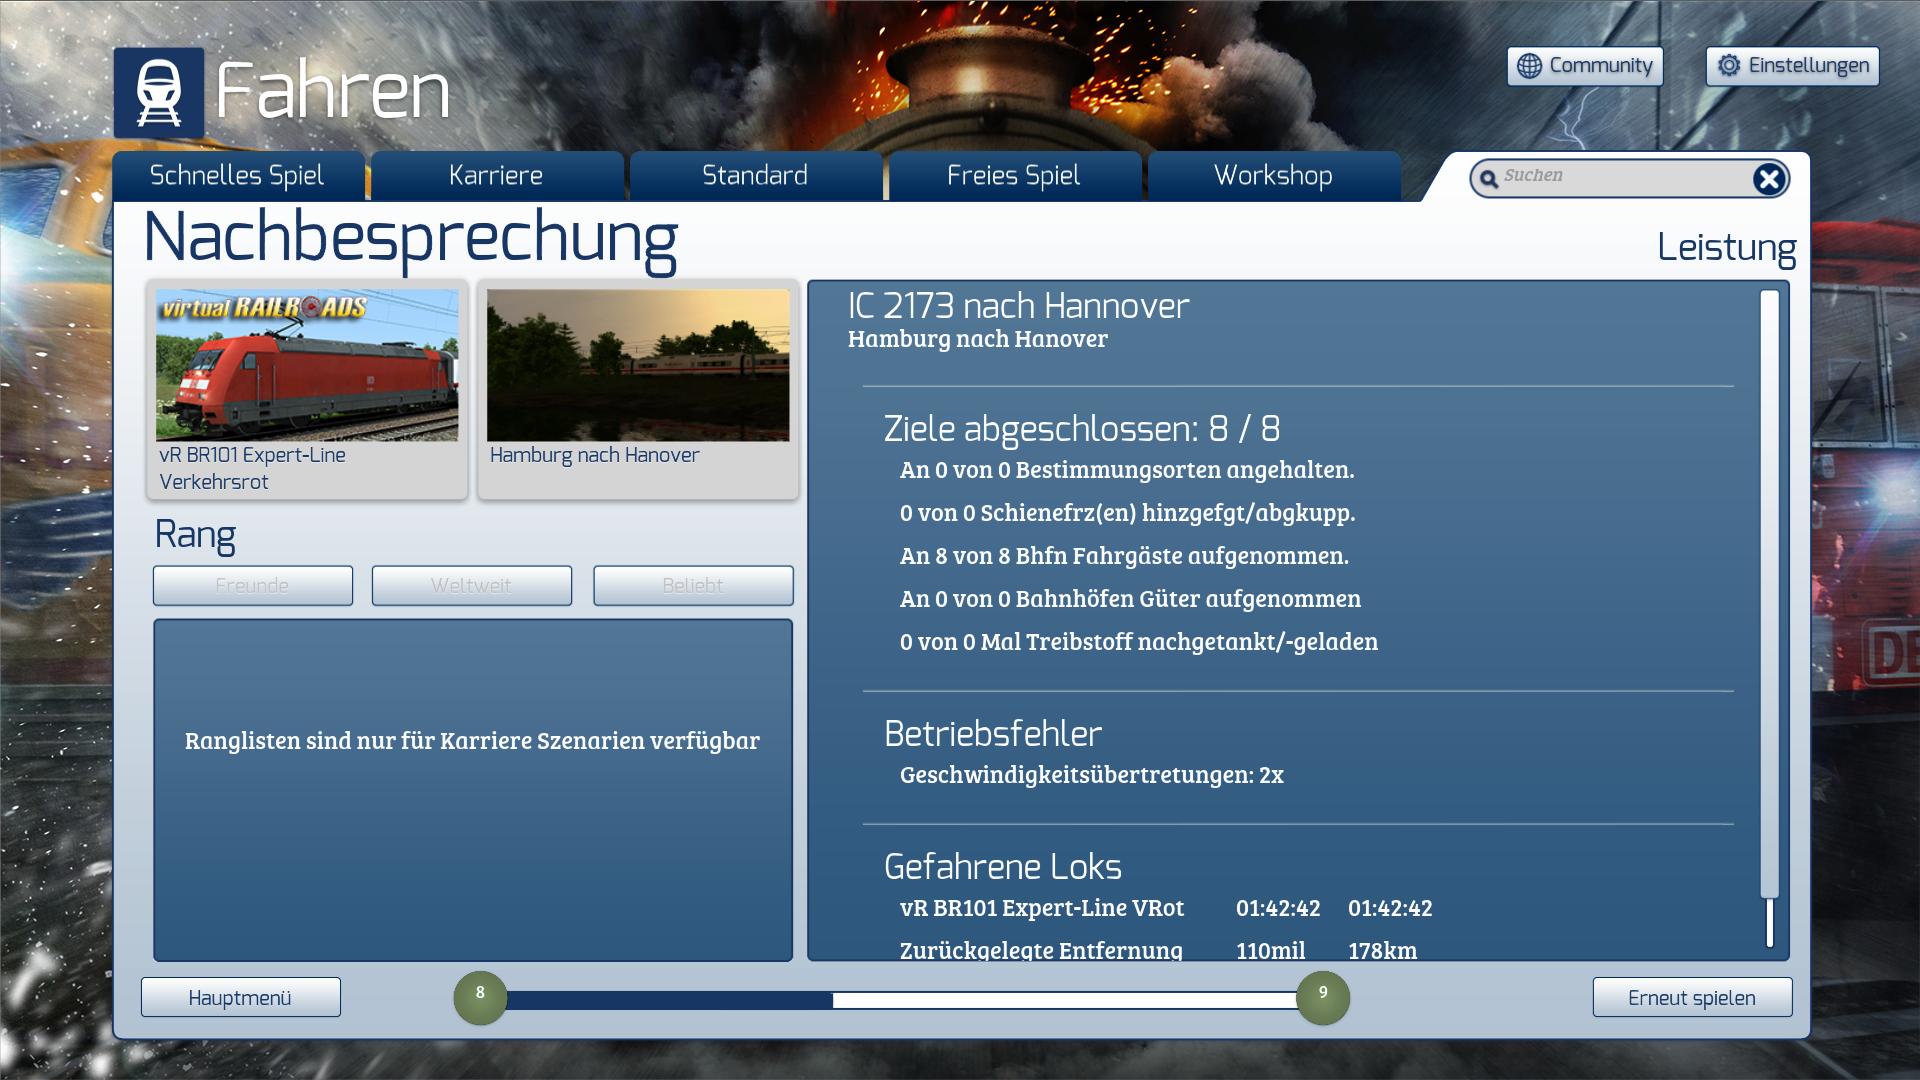Screen dimensions: 1920x1080
Task: Open the Schnelles Spiel tab
Action: point(237,176)
